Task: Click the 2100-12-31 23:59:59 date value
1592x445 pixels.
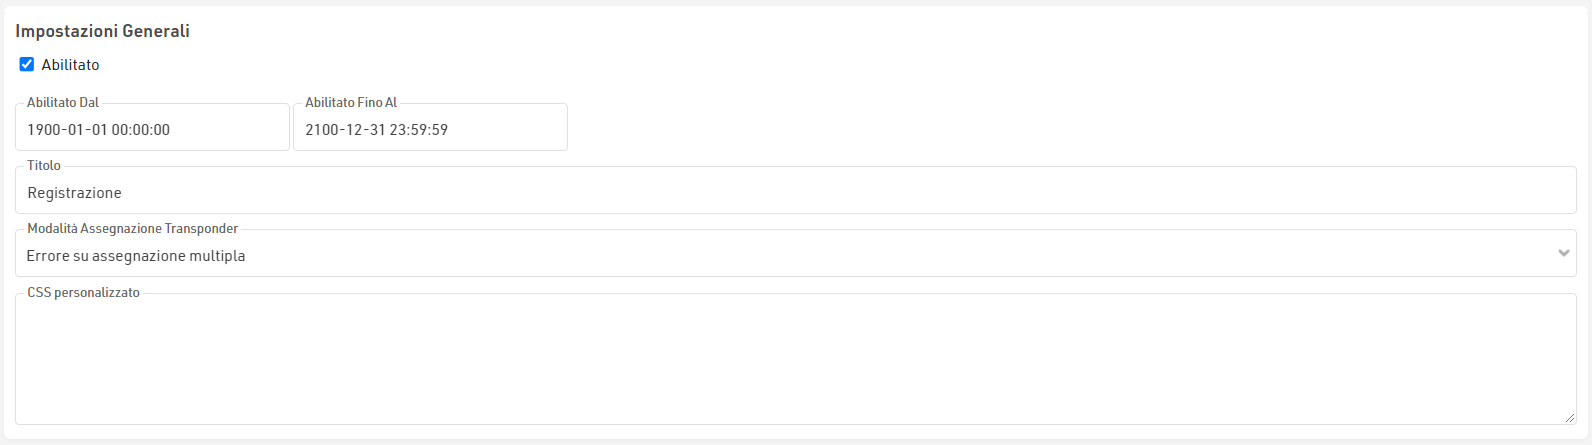Action: coord(377,130)
